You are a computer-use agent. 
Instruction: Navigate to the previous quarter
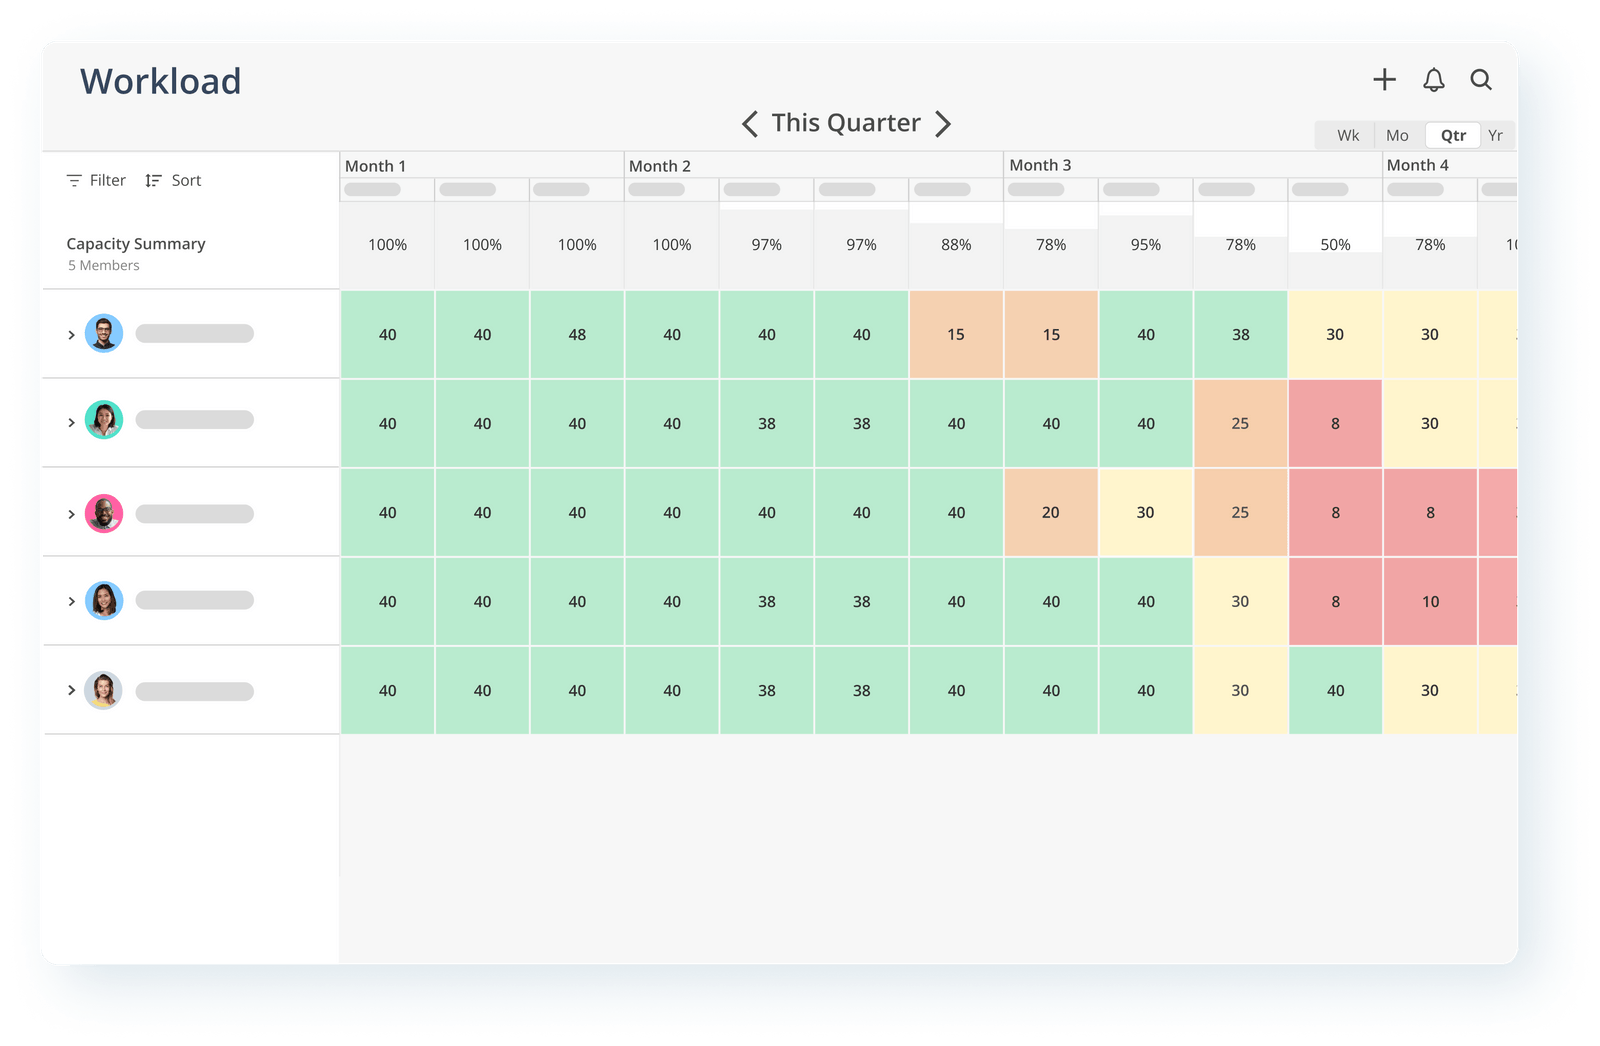click(750, 123)
